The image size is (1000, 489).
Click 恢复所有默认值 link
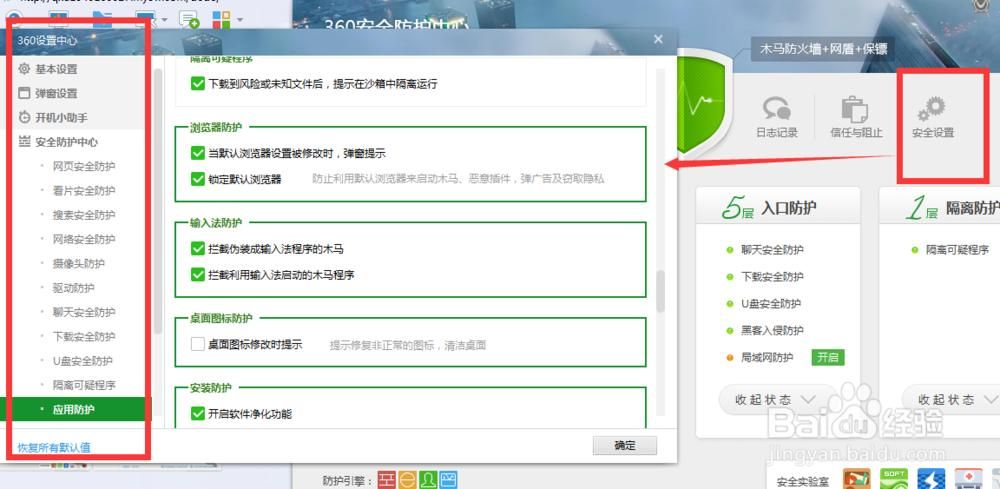tap(54, 447)
